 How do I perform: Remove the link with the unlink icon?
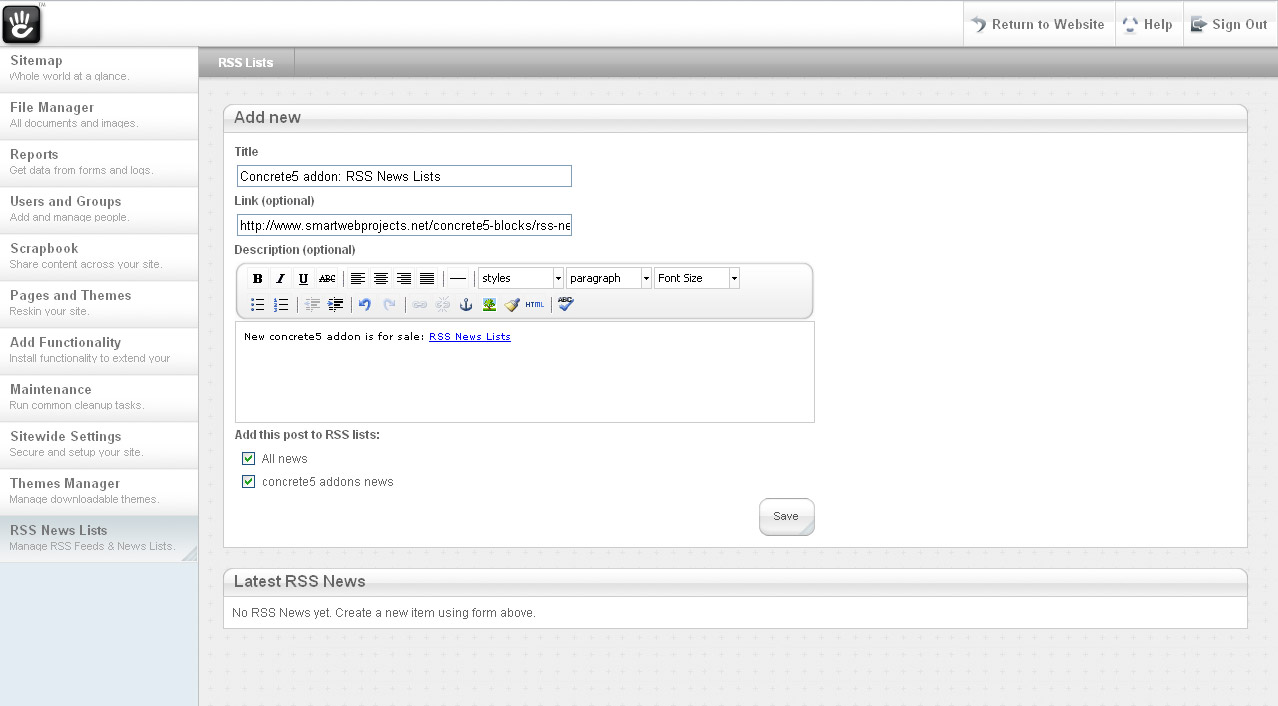point(443,305)
